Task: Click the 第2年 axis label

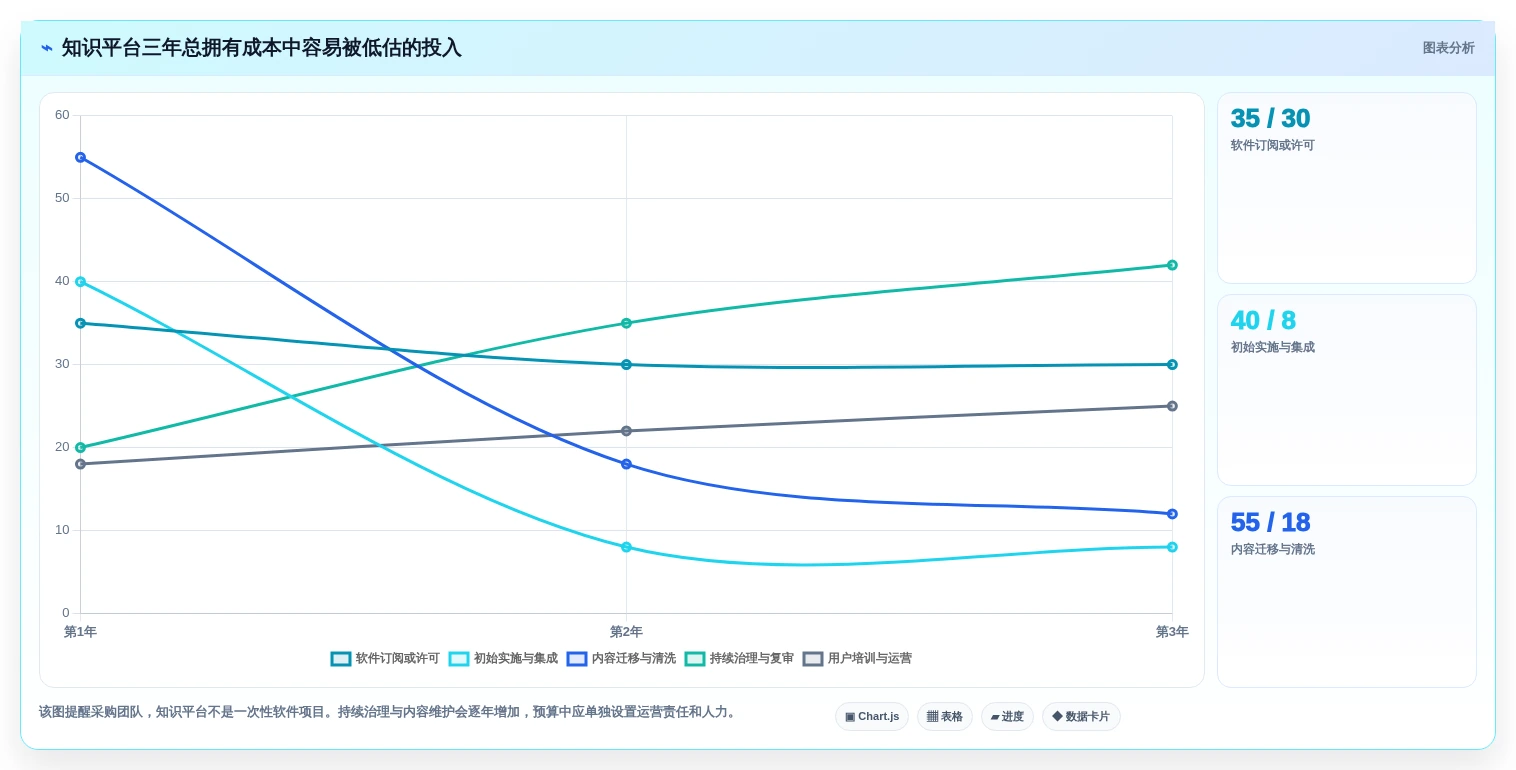Action: click(626, 632)
